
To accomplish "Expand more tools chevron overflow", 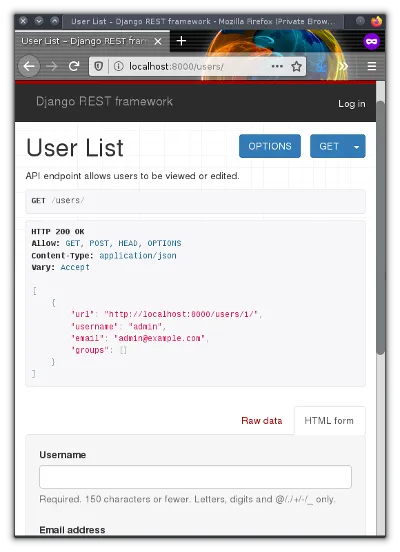I will [343, 66].
